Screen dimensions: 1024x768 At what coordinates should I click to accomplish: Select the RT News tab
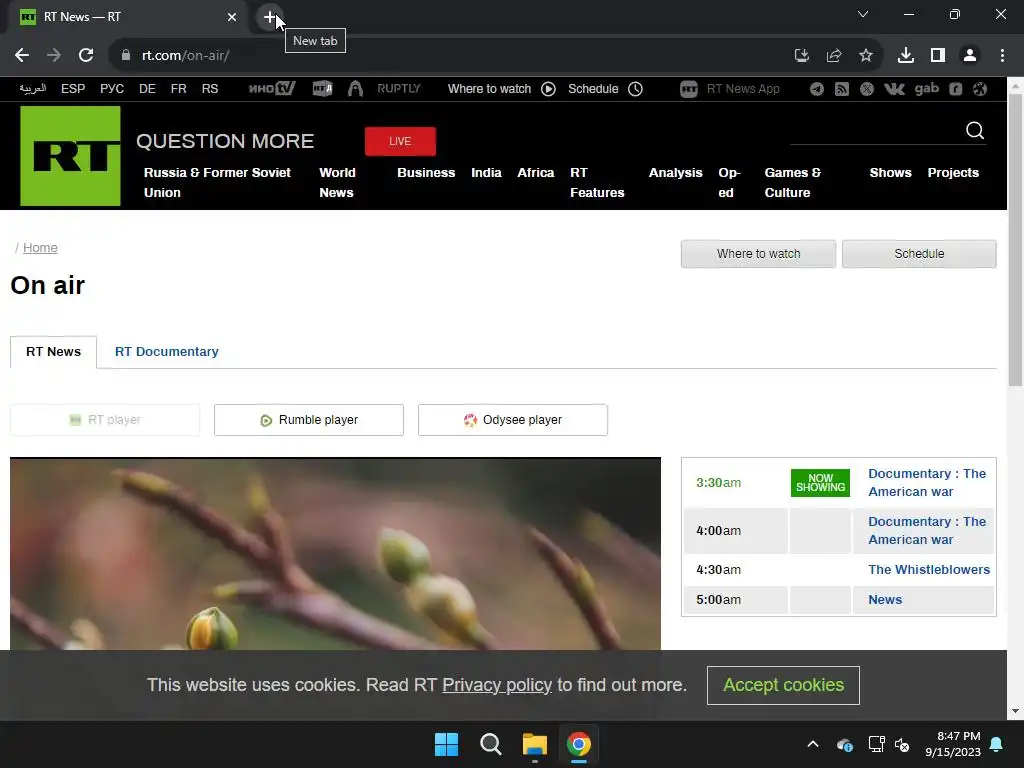[54, 352]
